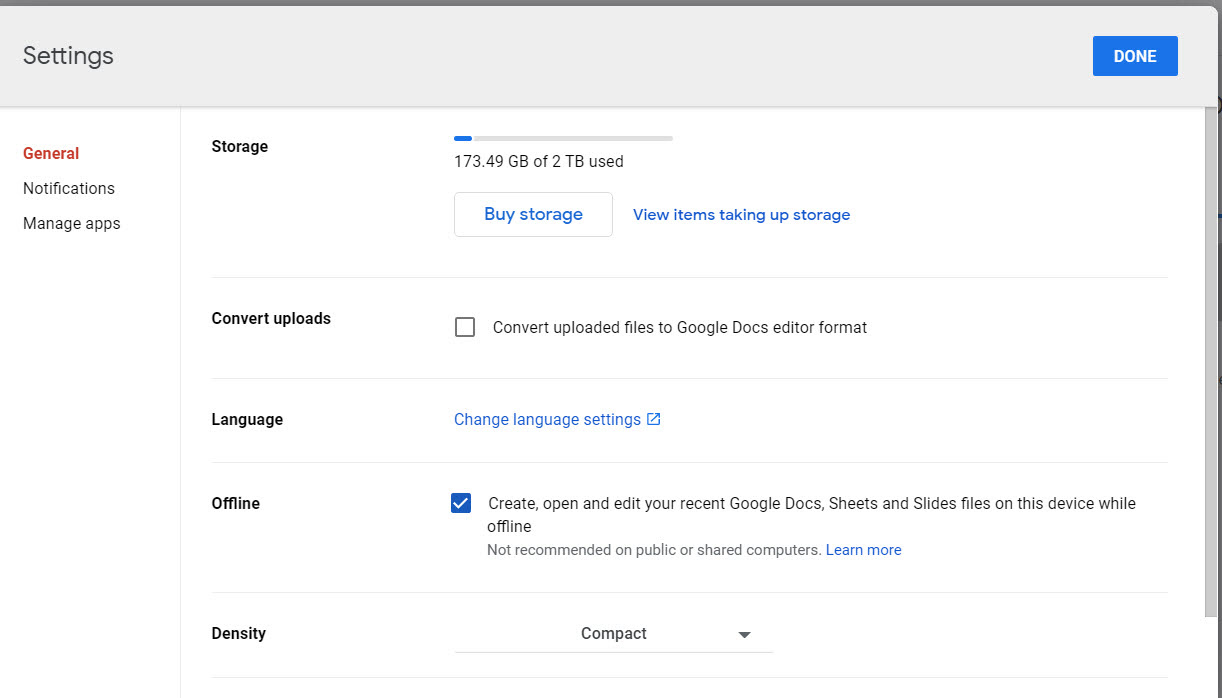Image resolution: width=1222 pixels, height=698 pixels.
Task: Click the Density dropdown arrow
Action: (744, 634)
